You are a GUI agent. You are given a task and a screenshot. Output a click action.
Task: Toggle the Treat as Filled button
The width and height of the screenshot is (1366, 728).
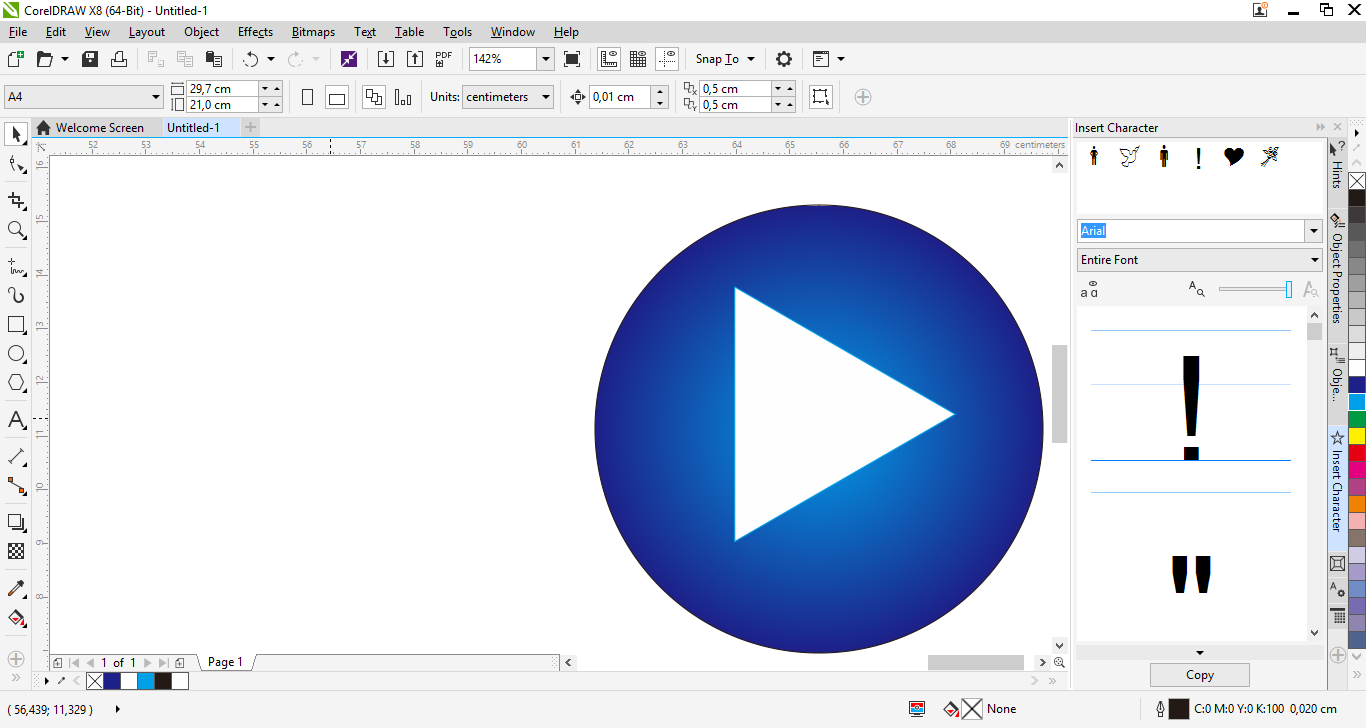click(x=820, y=97)
